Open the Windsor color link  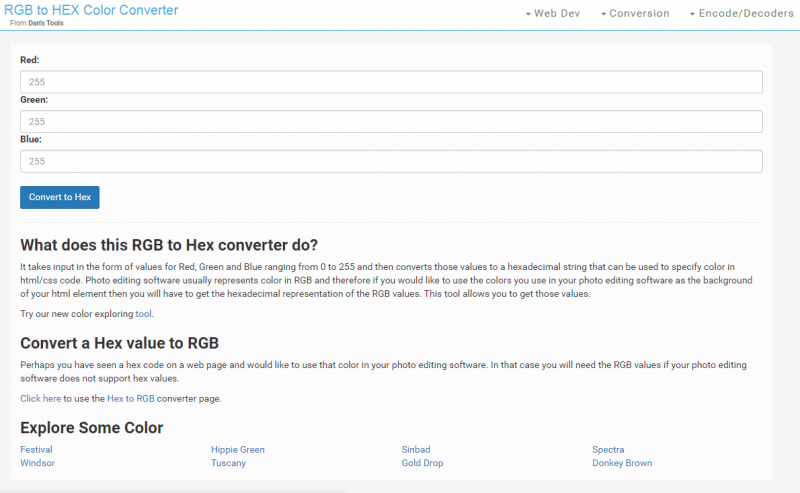tap(37, 463)
